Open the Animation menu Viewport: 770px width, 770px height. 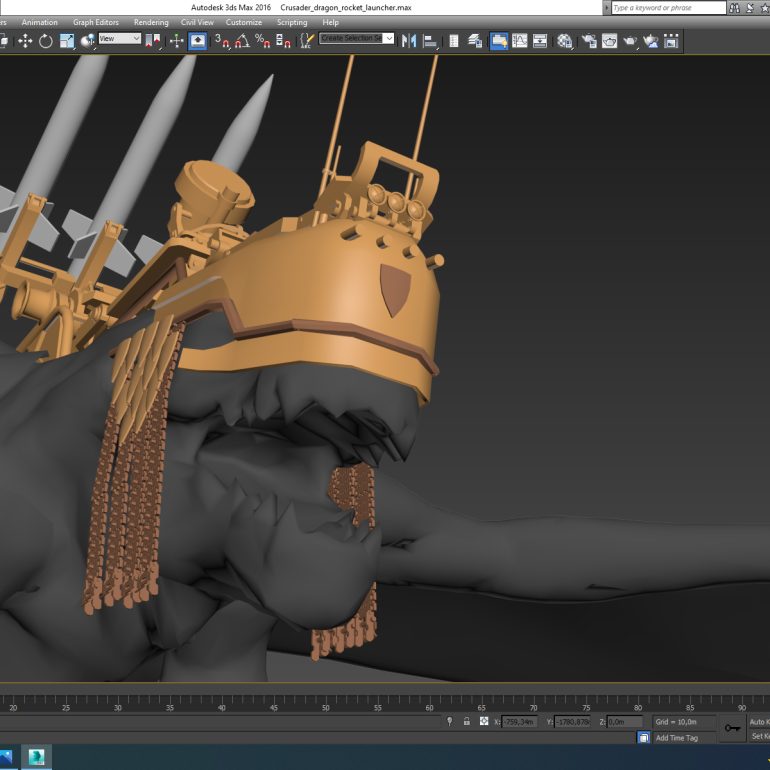click(39, 22)
